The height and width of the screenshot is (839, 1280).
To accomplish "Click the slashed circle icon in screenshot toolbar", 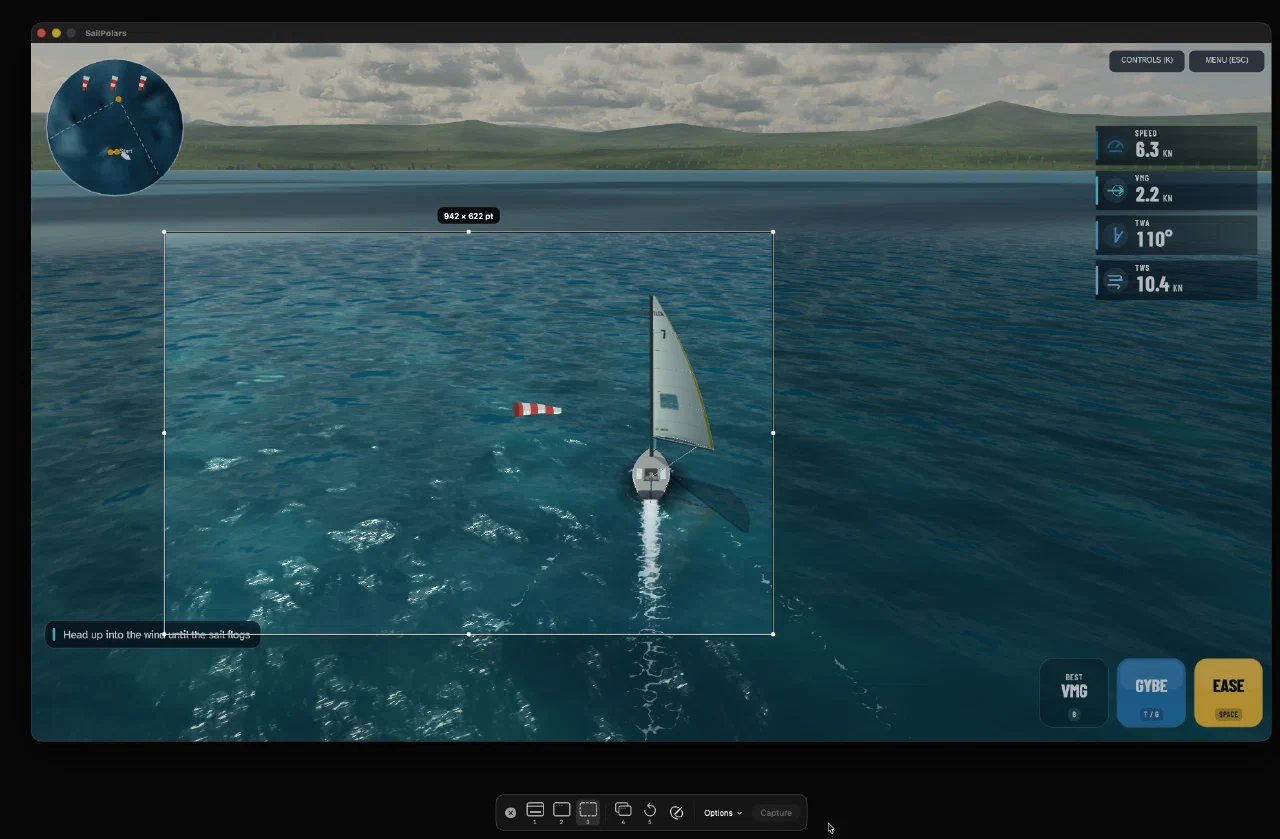I will [x=676, y=813].
